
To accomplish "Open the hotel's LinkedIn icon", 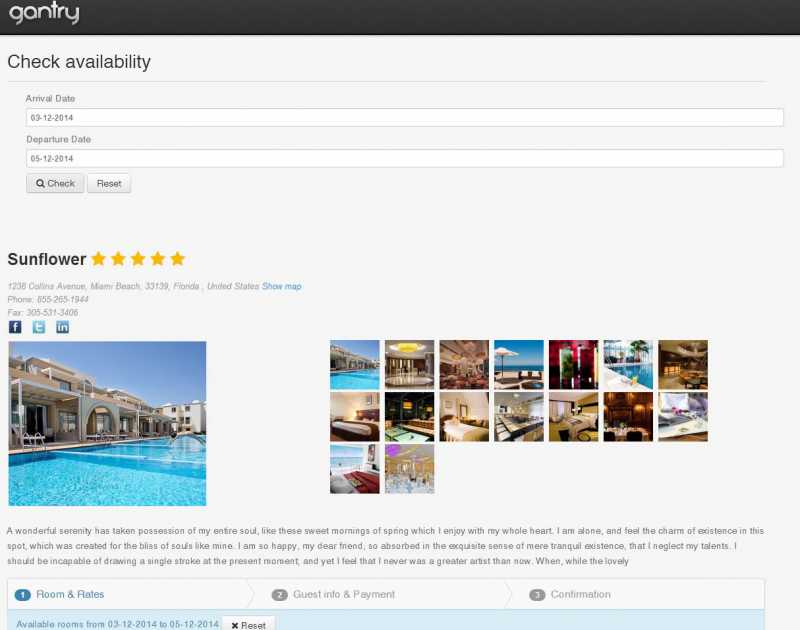I will 62,327.
